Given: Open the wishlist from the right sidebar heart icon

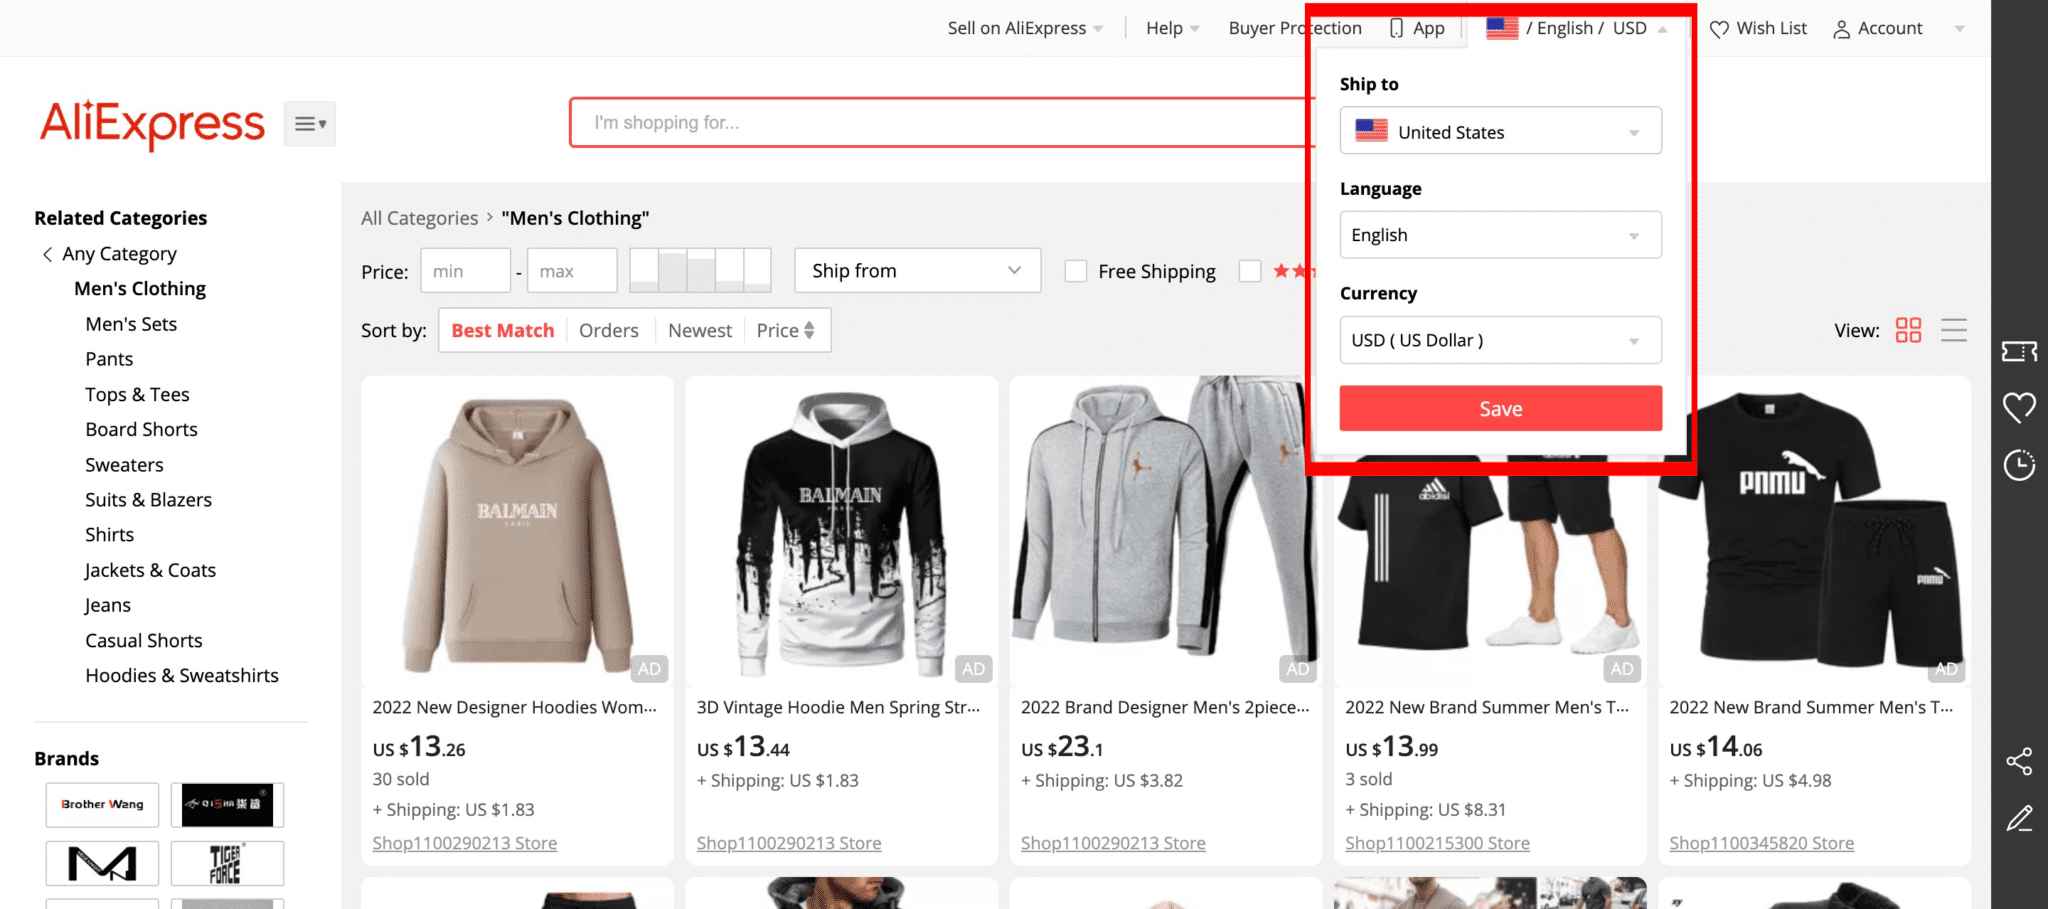Looking at the screenshot, I should tap(2019, 407).
